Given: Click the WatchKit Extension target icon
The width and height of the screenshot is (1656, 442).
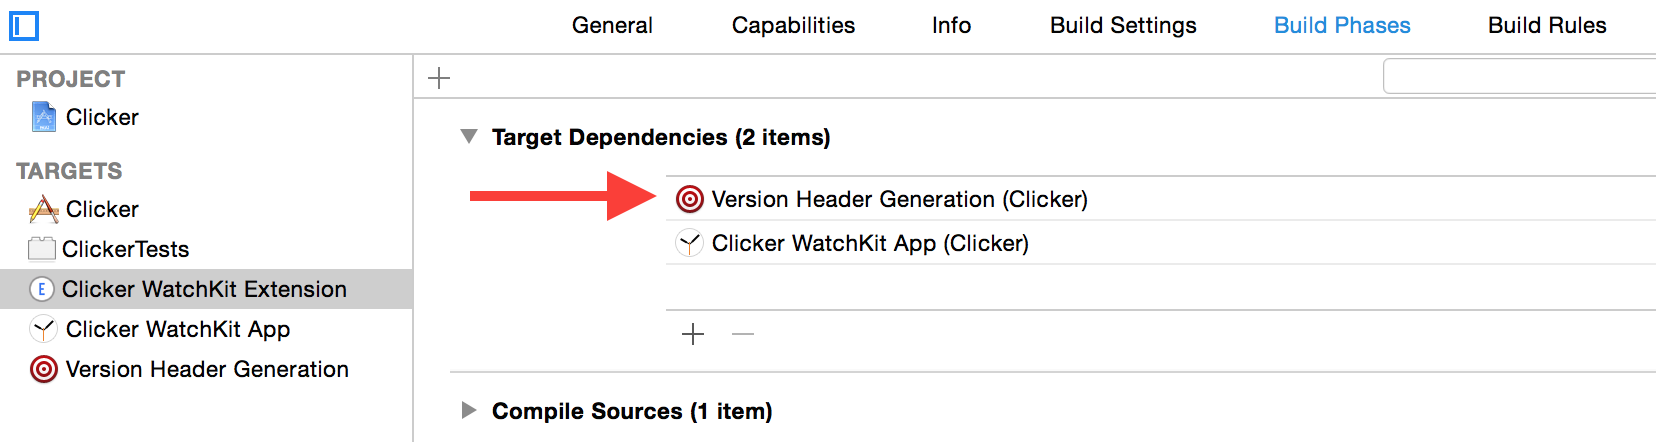Looking at the screenshot, I should click(x=41, y=289).
